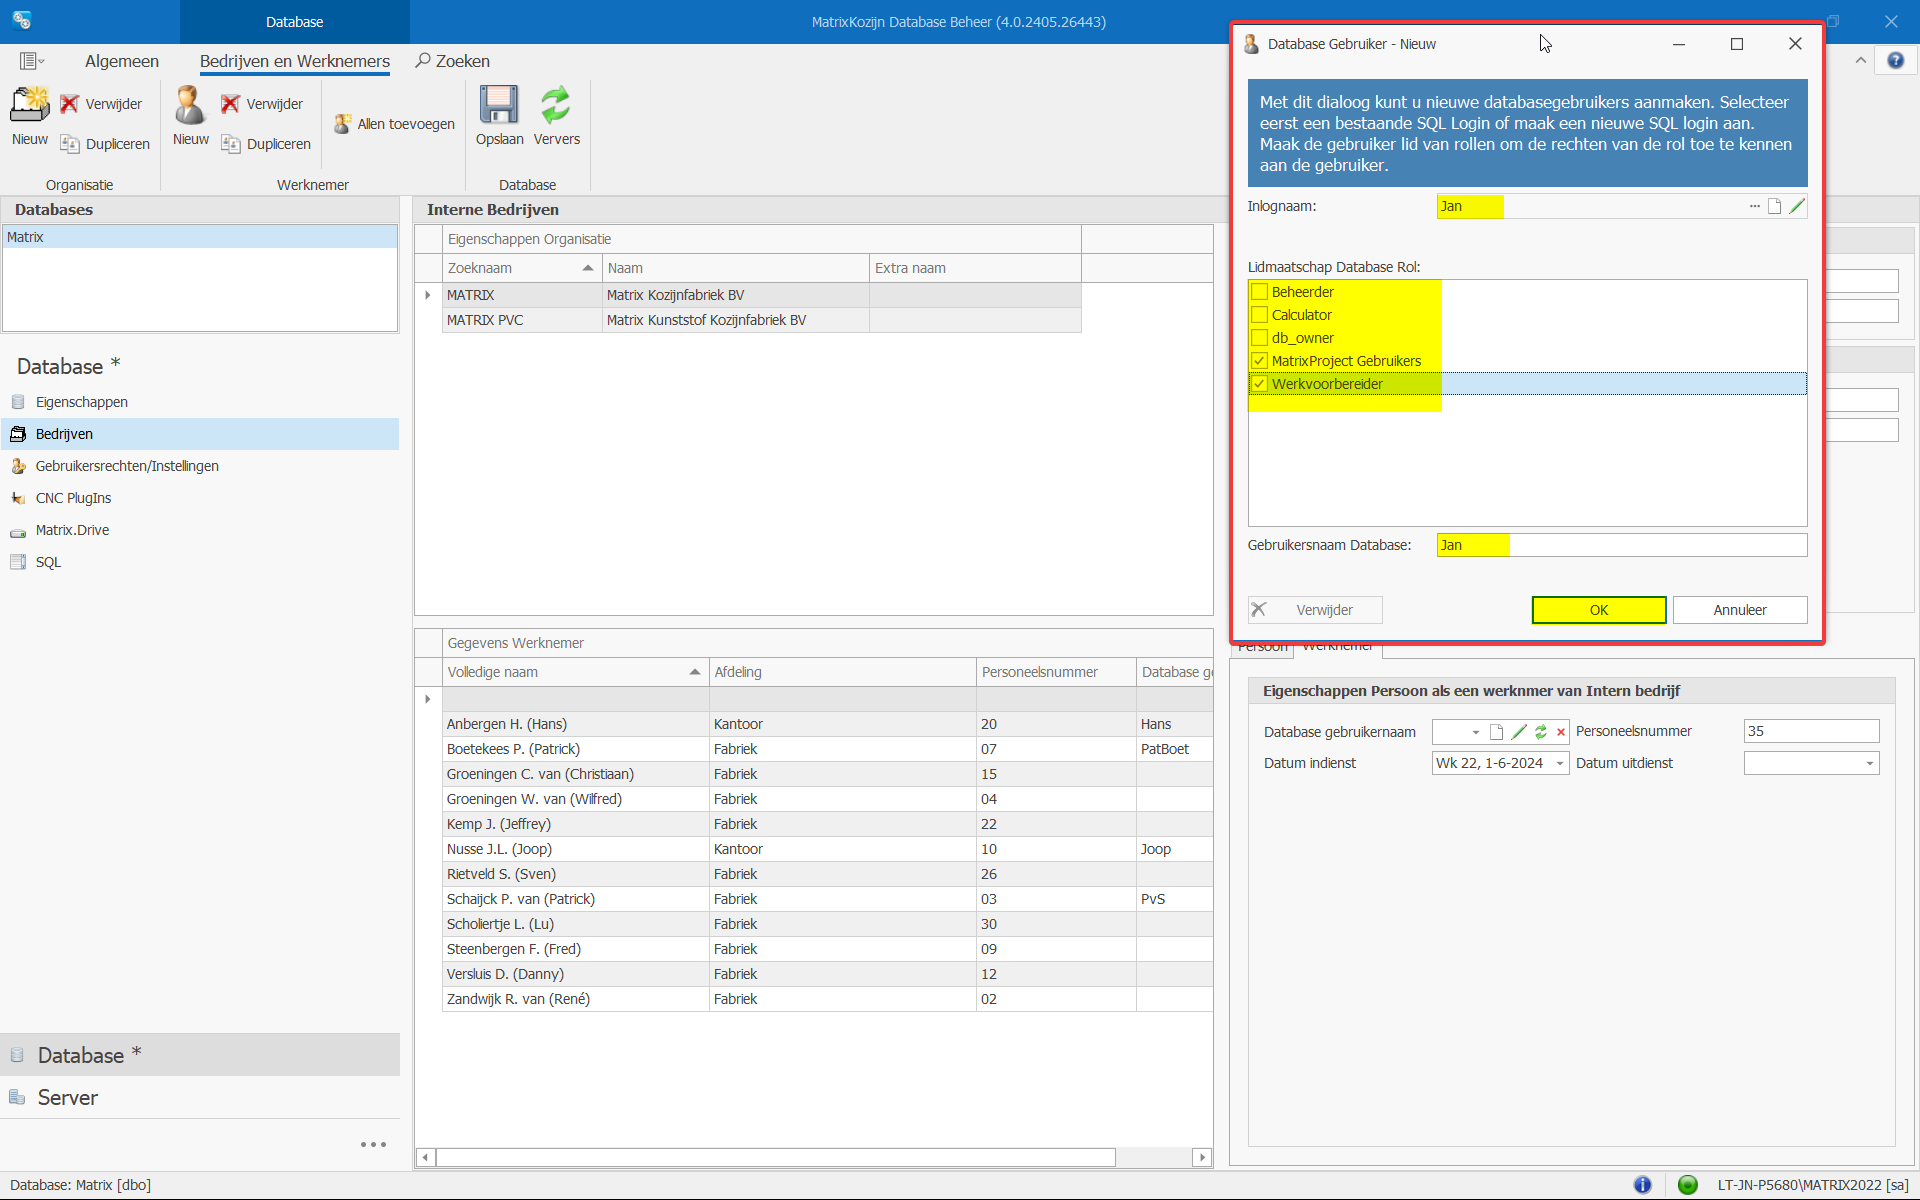Check the Beheerder role checkbox

click(1260, 292)
